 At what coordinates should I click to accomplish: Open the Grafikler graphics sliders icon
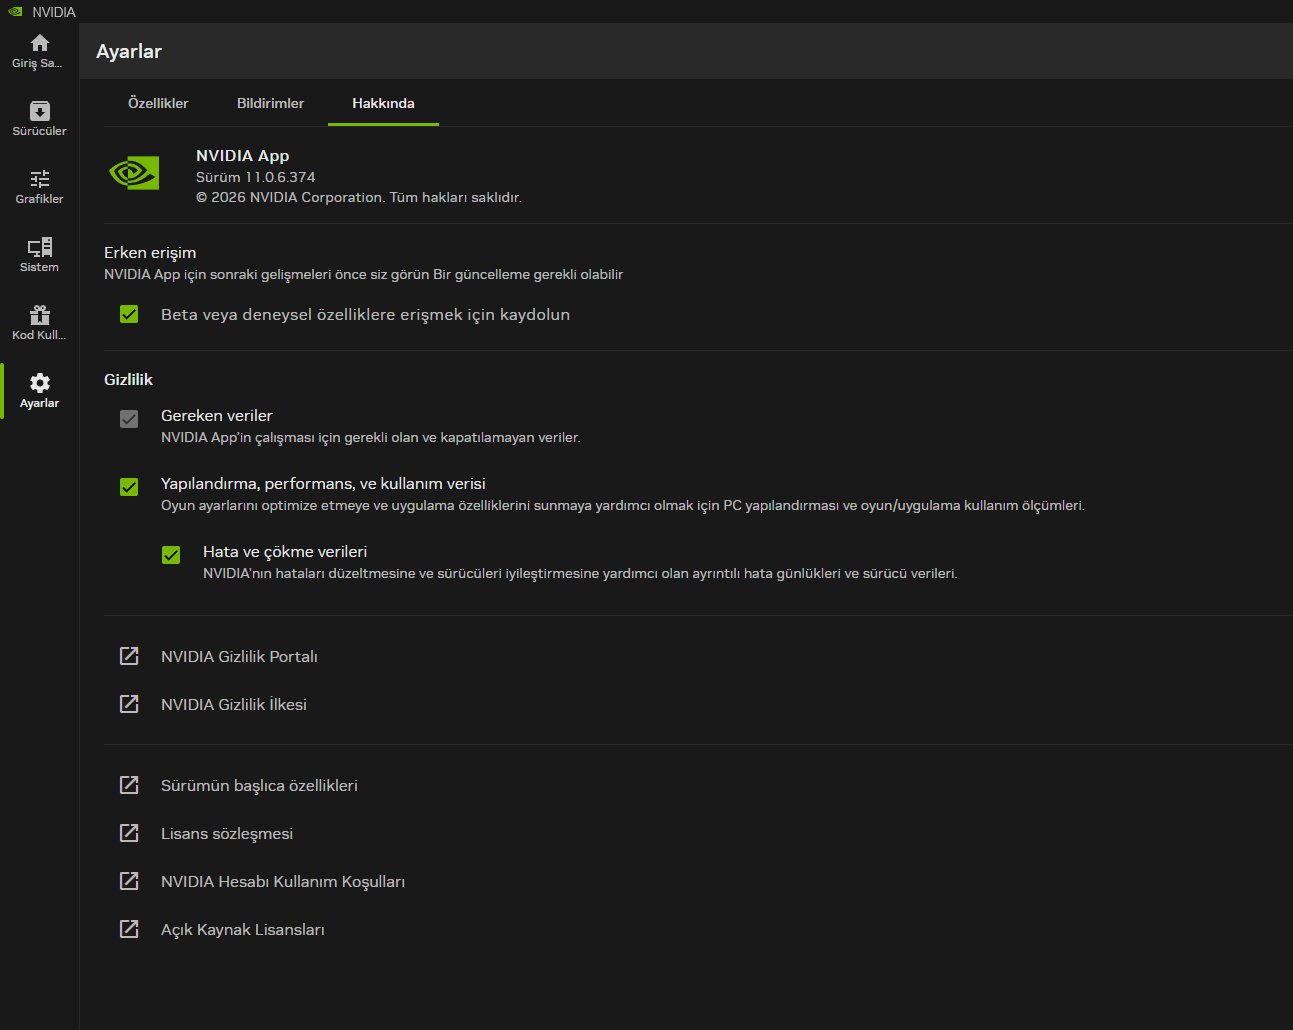pos(40,179)
